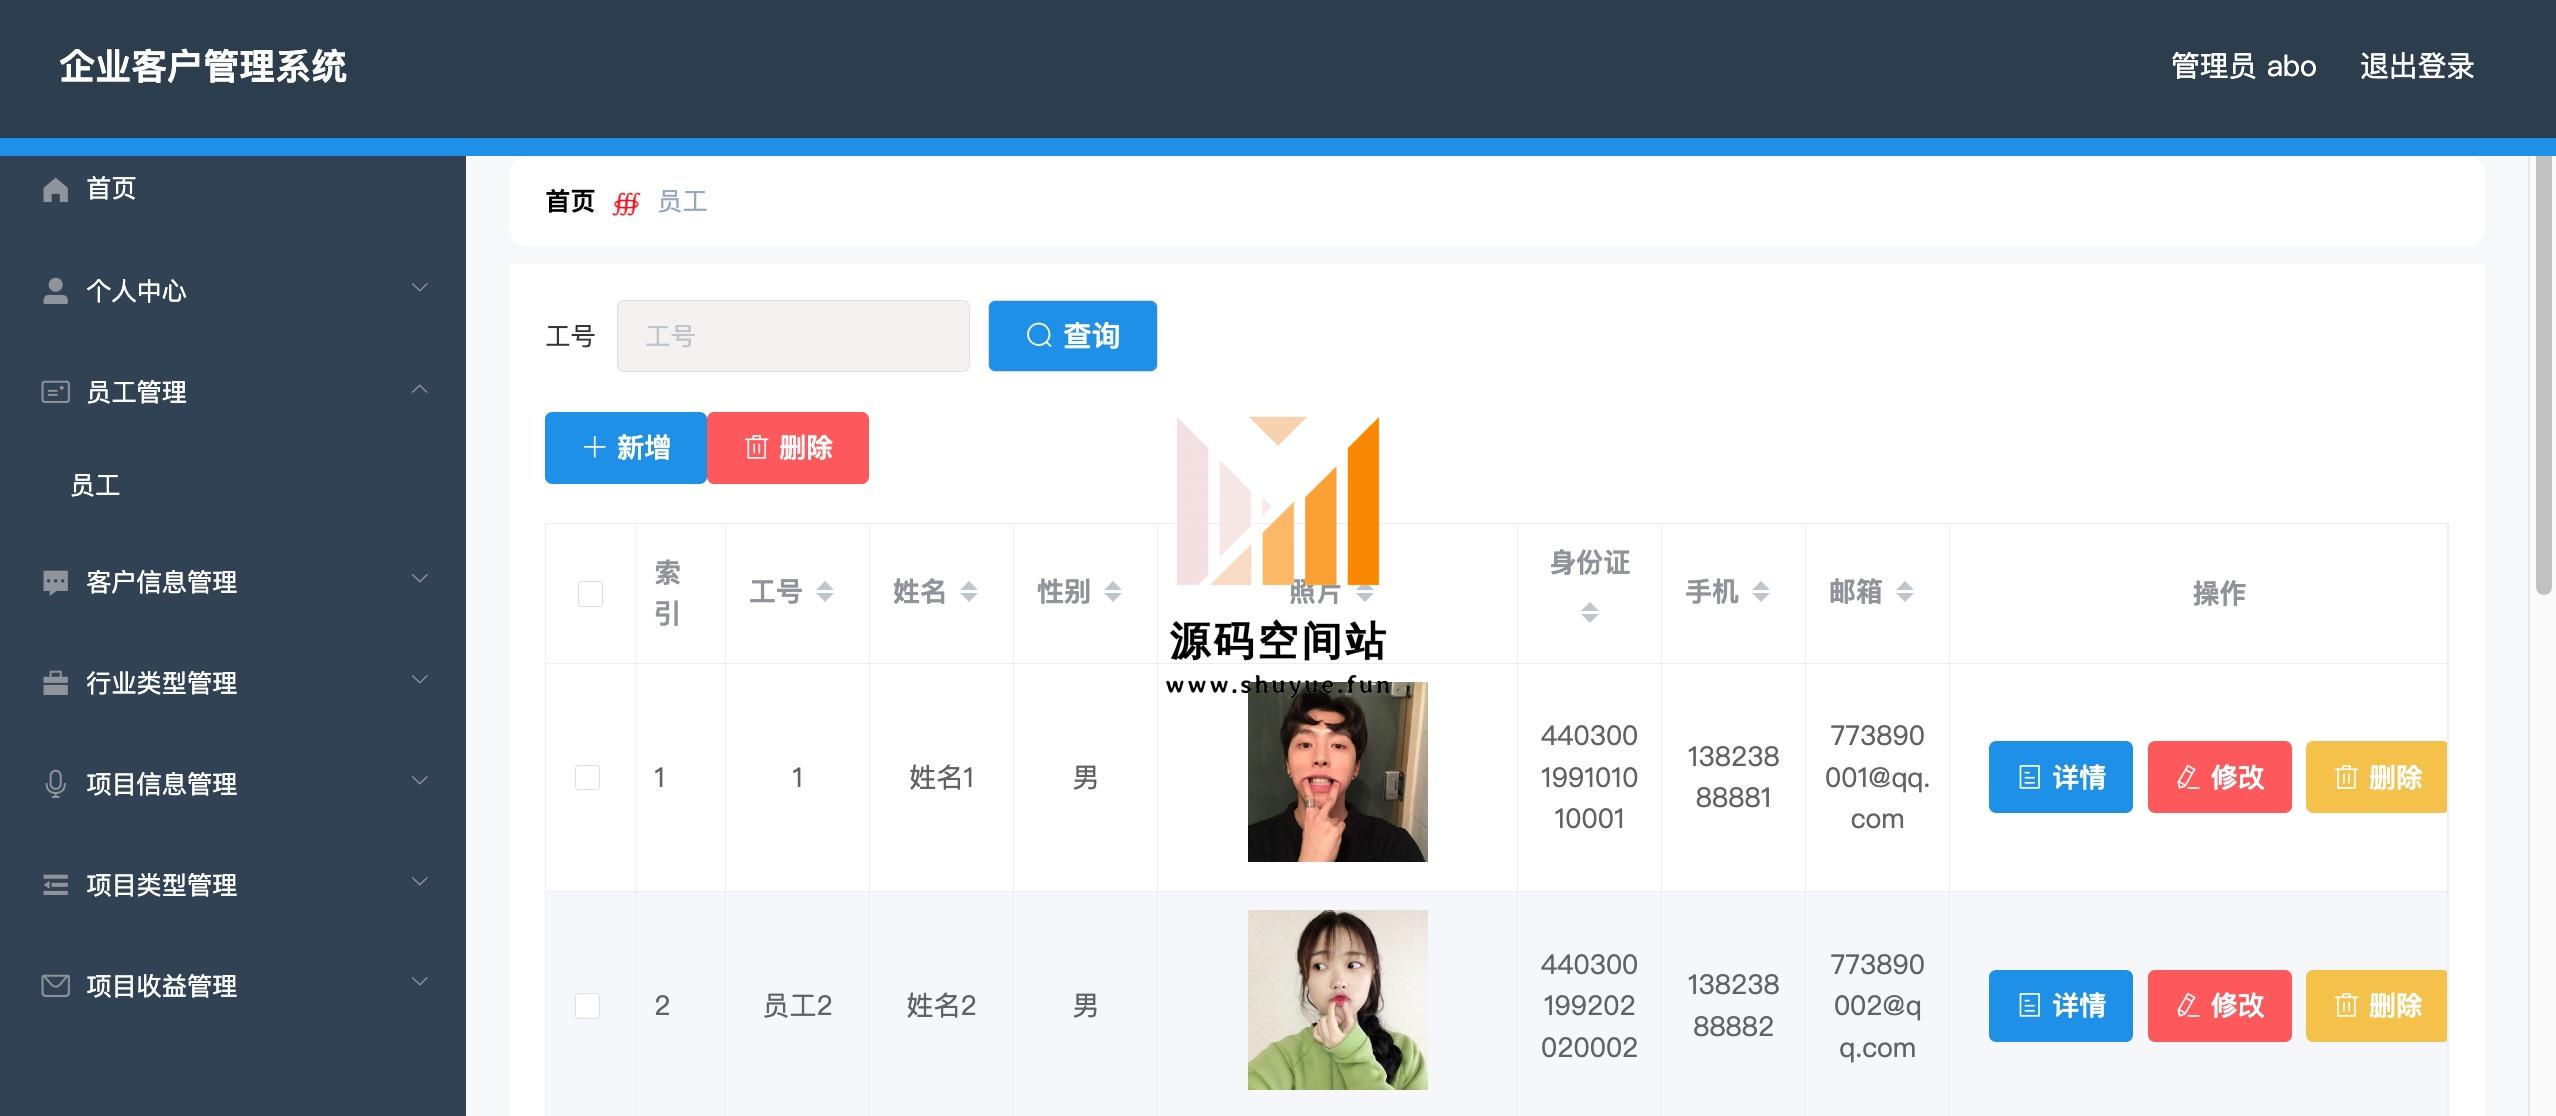Collapse the 员工管理 menu chevron
This screenshot has width=2556, height=1116.
tap(420, 389)
